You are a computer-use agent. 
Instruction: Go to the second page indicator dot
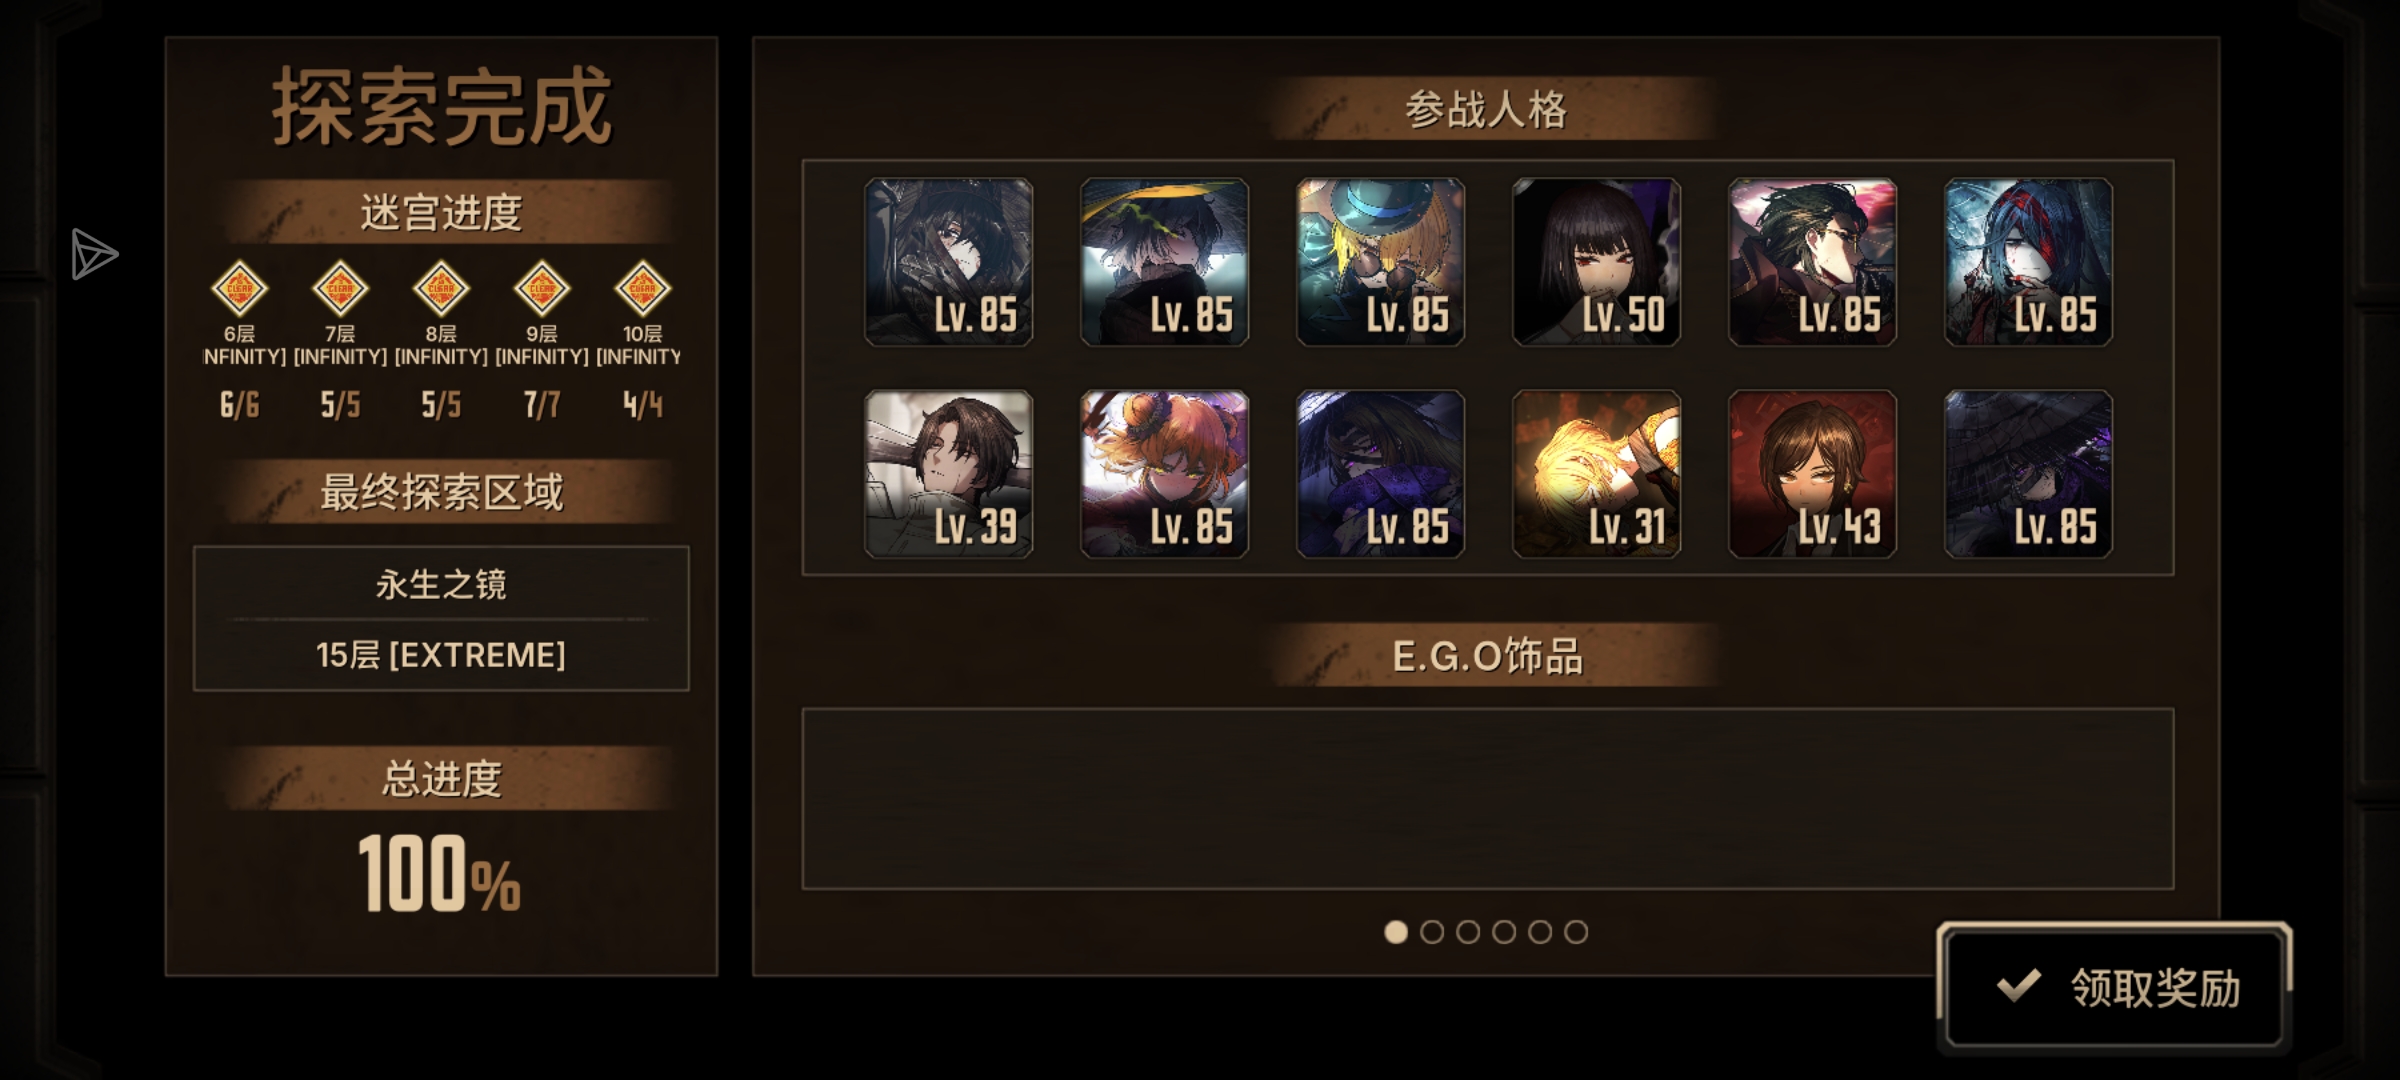(1432, 932)
